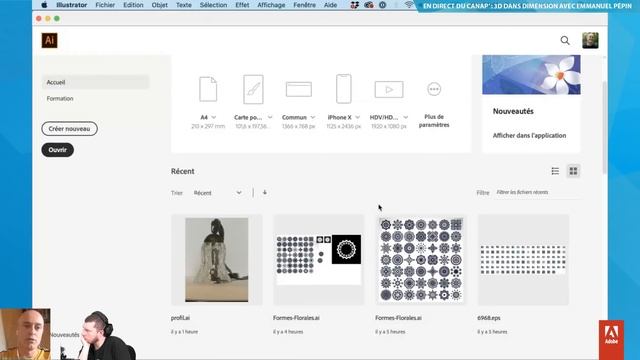This screenshot has height=360, width=640.
Task: Open Formes-Florales.ai thumbnail from 5 hours ago
Action: [x=421, y=260]
